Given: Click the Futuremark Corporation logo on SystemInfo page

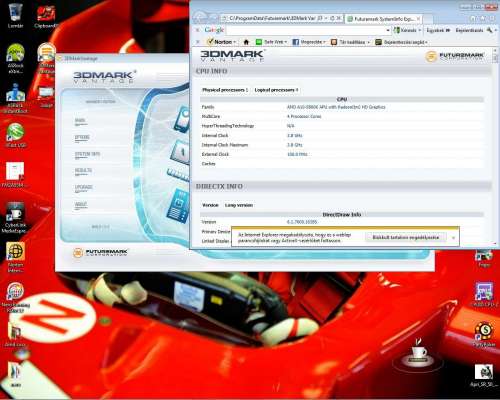Looking at the screenshot, I should pyautogui.click(x=455, y=56).
